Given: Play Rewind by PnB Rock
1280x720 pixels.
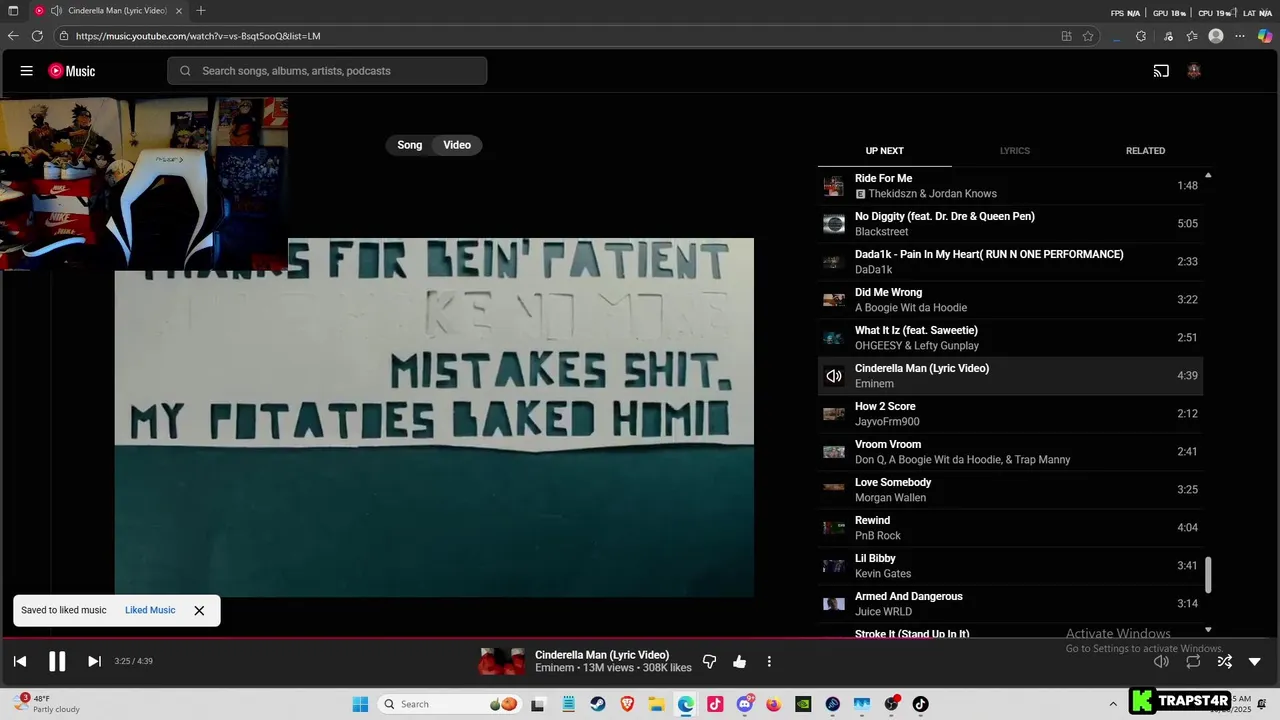Looking at the screenshot, I should 1010,528.
